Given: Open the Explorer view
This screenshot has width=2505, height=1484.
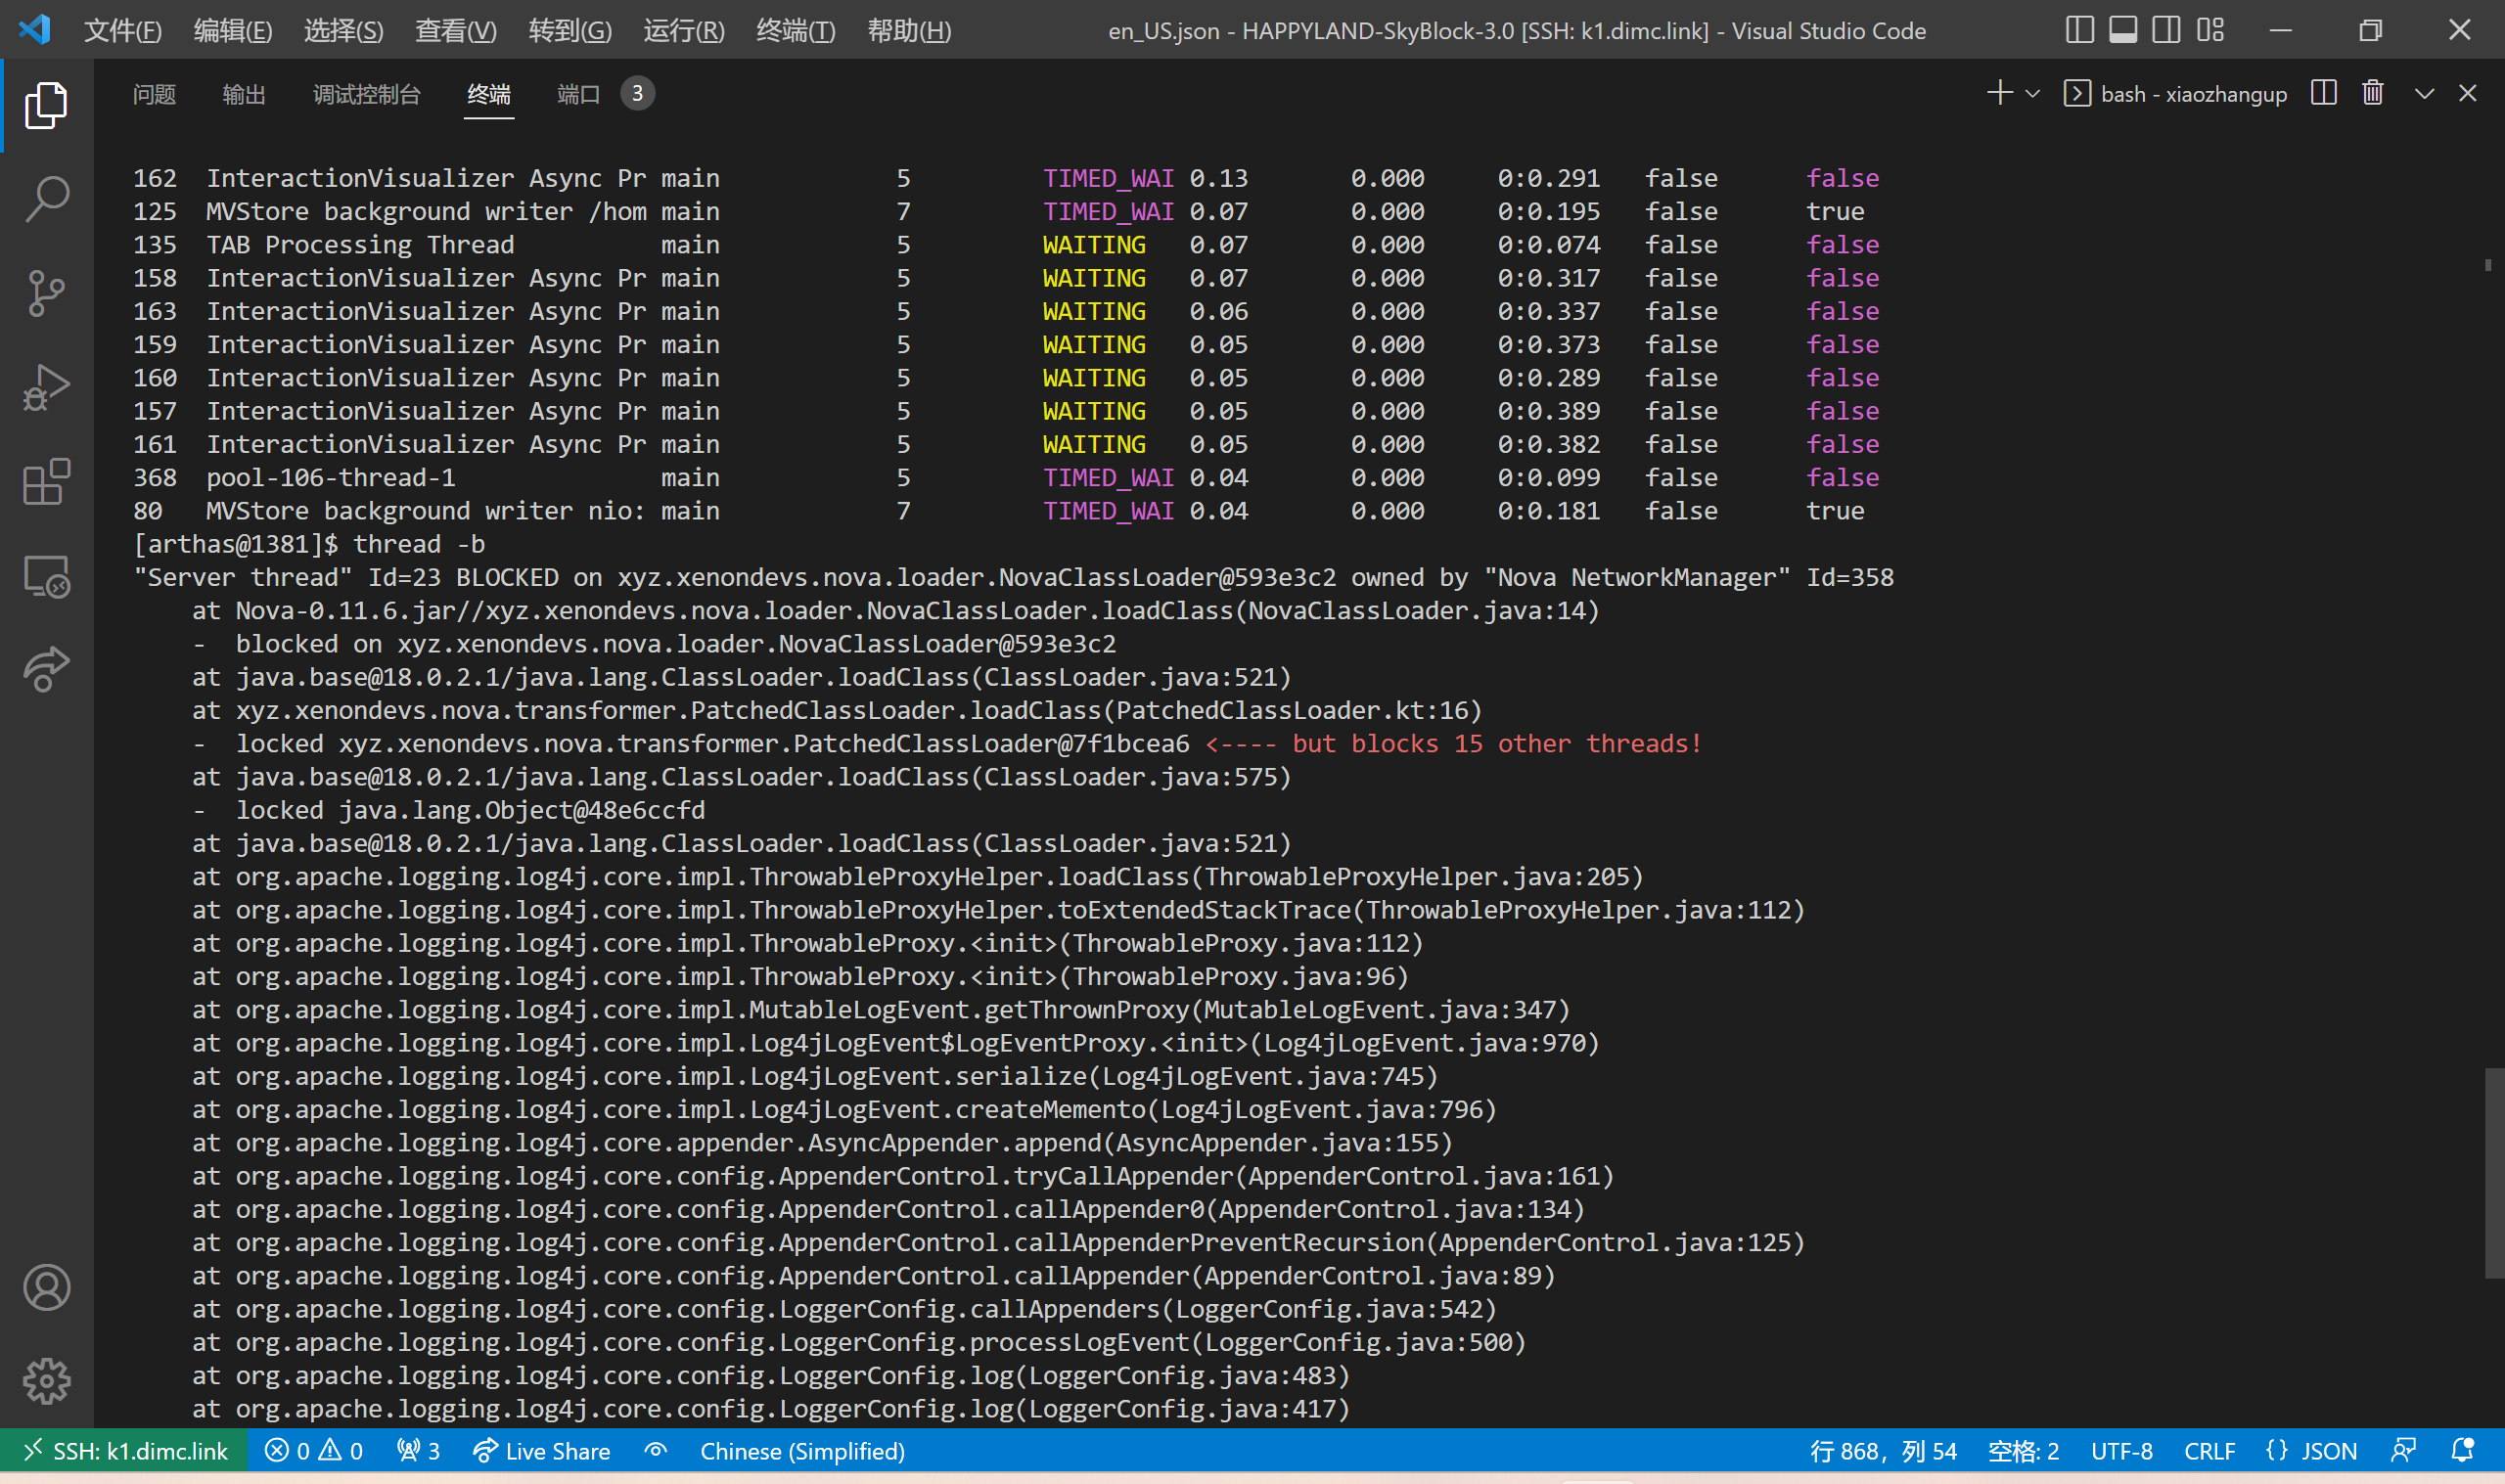Looking at the screenshot, I should (46, 104).
